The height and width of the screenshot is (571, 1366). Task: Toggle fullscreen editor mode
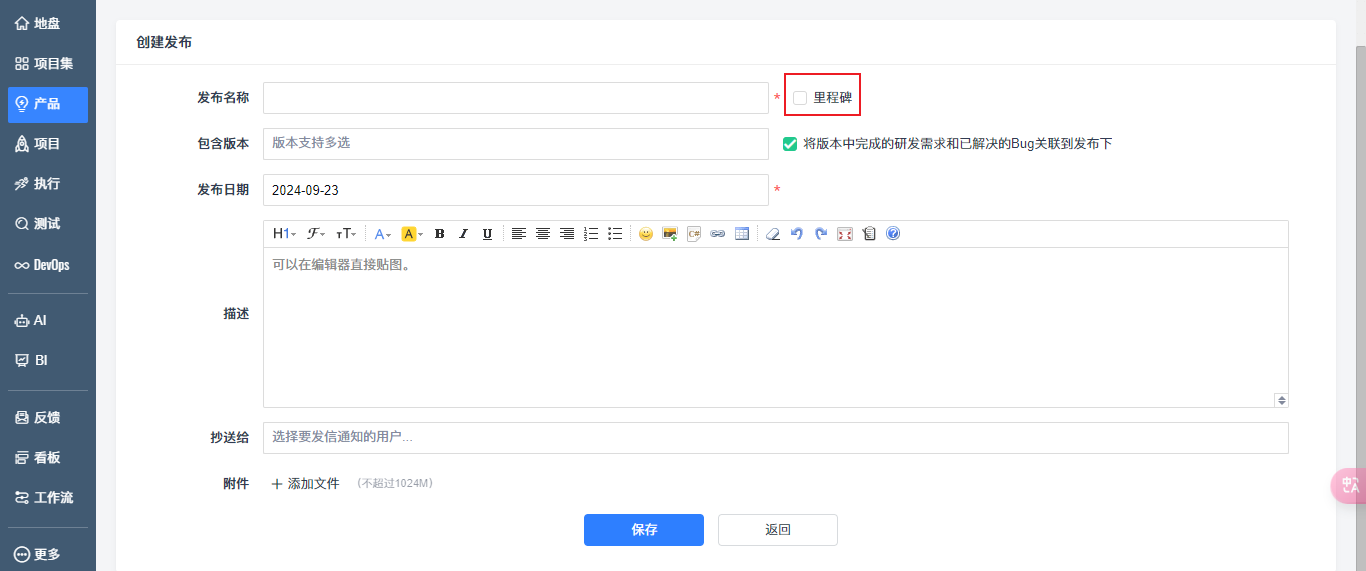click(x=845, y=234)
